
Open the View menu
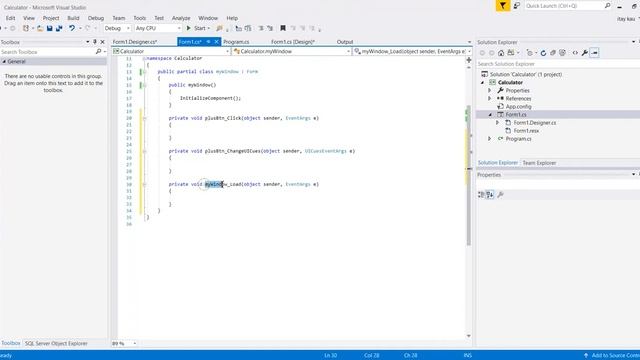[x=29, y=18]
